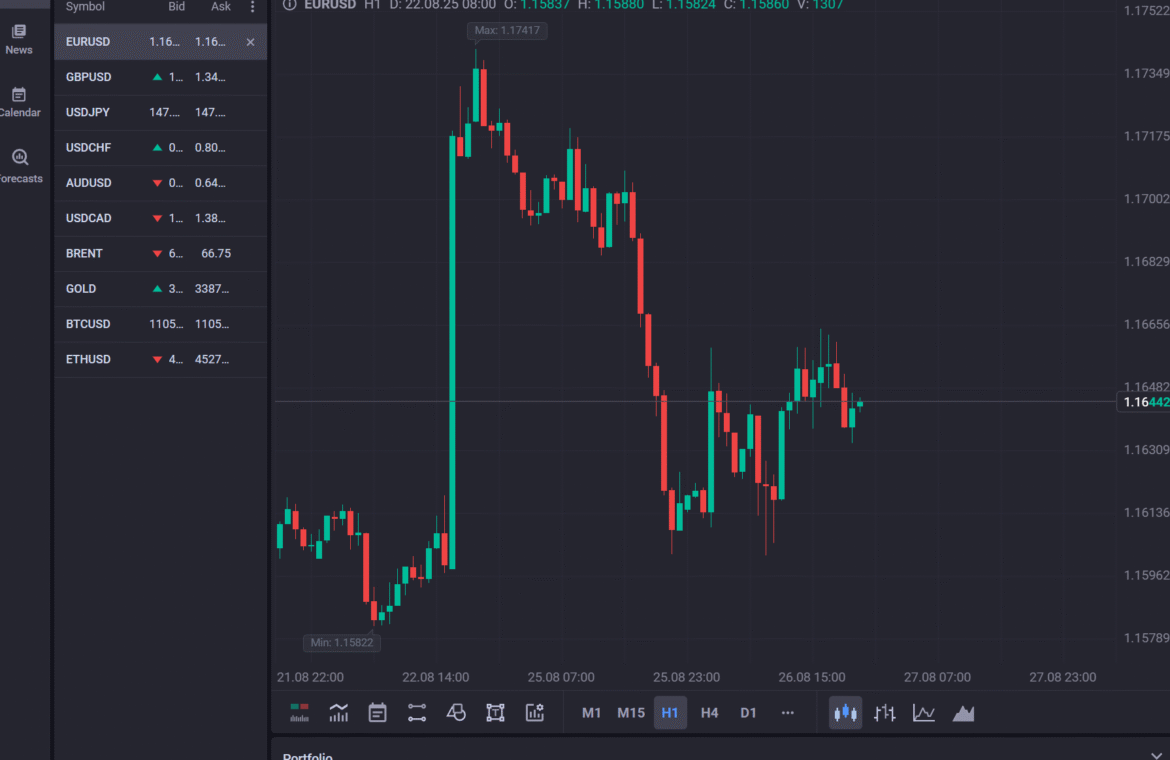Select the M15 timeframe

click(630, 713)
